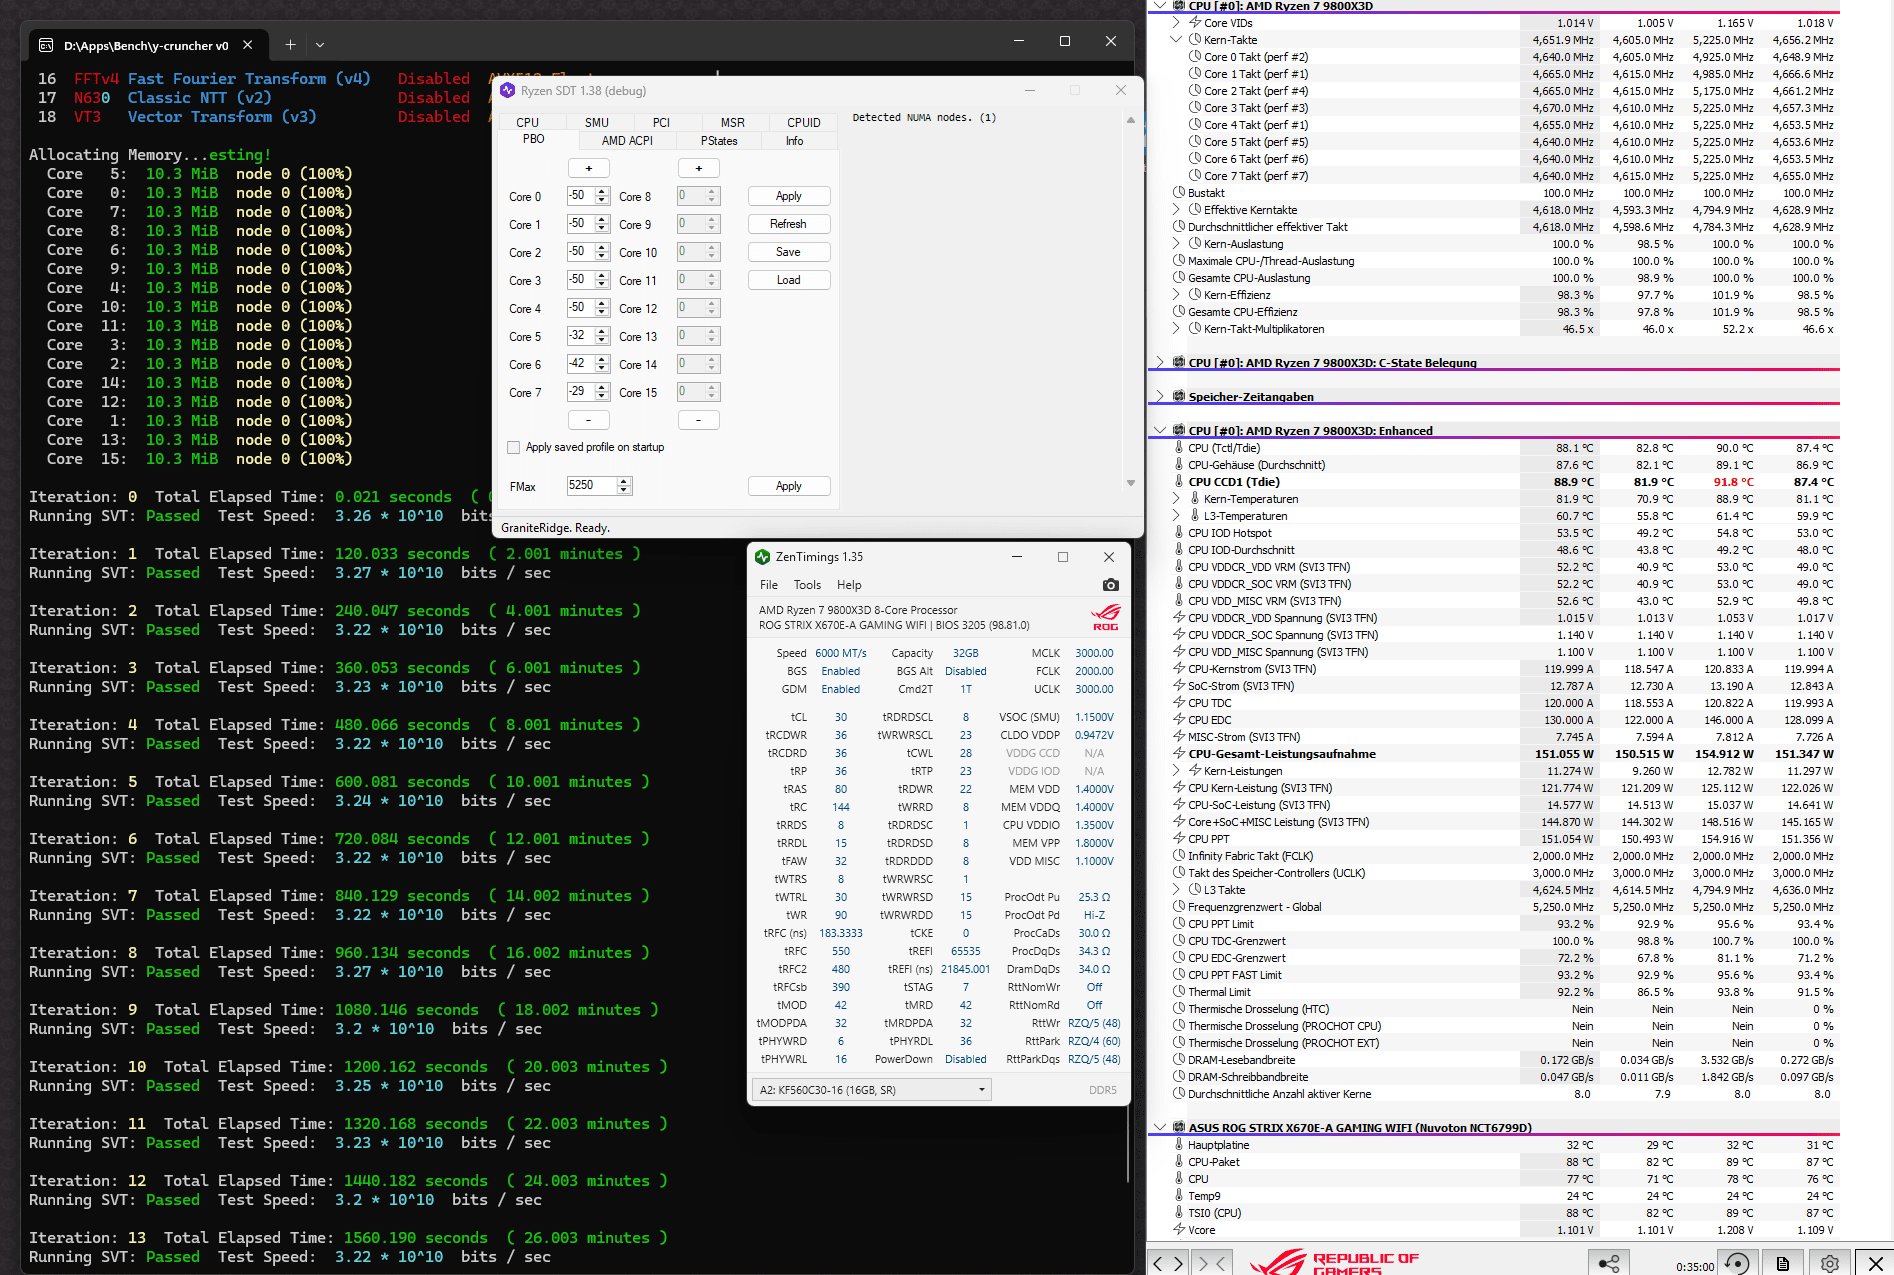Reset the HWiNFO elapsed time clock
The width and height of the screenshot is (1894, 1275).
pyautogui.click(x=1737, y=1263)
